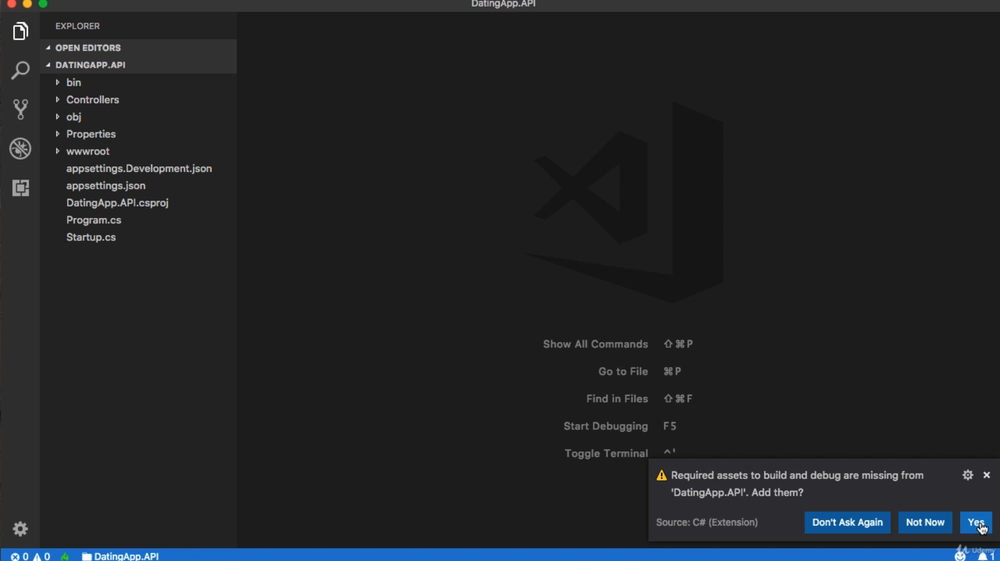This screenshot has height=561, width=1000.
Task: Click the EXPLORER panel title
Action: pyautogui.click(x=77, y=26)
